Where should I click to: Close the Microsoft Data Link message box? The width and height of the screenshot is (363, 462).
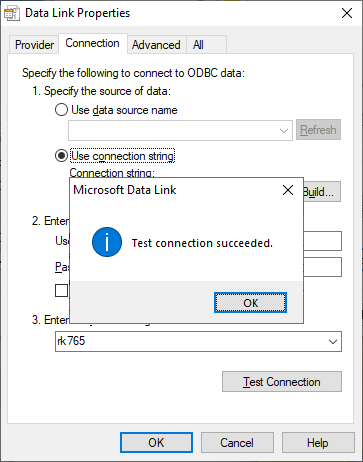288,190
